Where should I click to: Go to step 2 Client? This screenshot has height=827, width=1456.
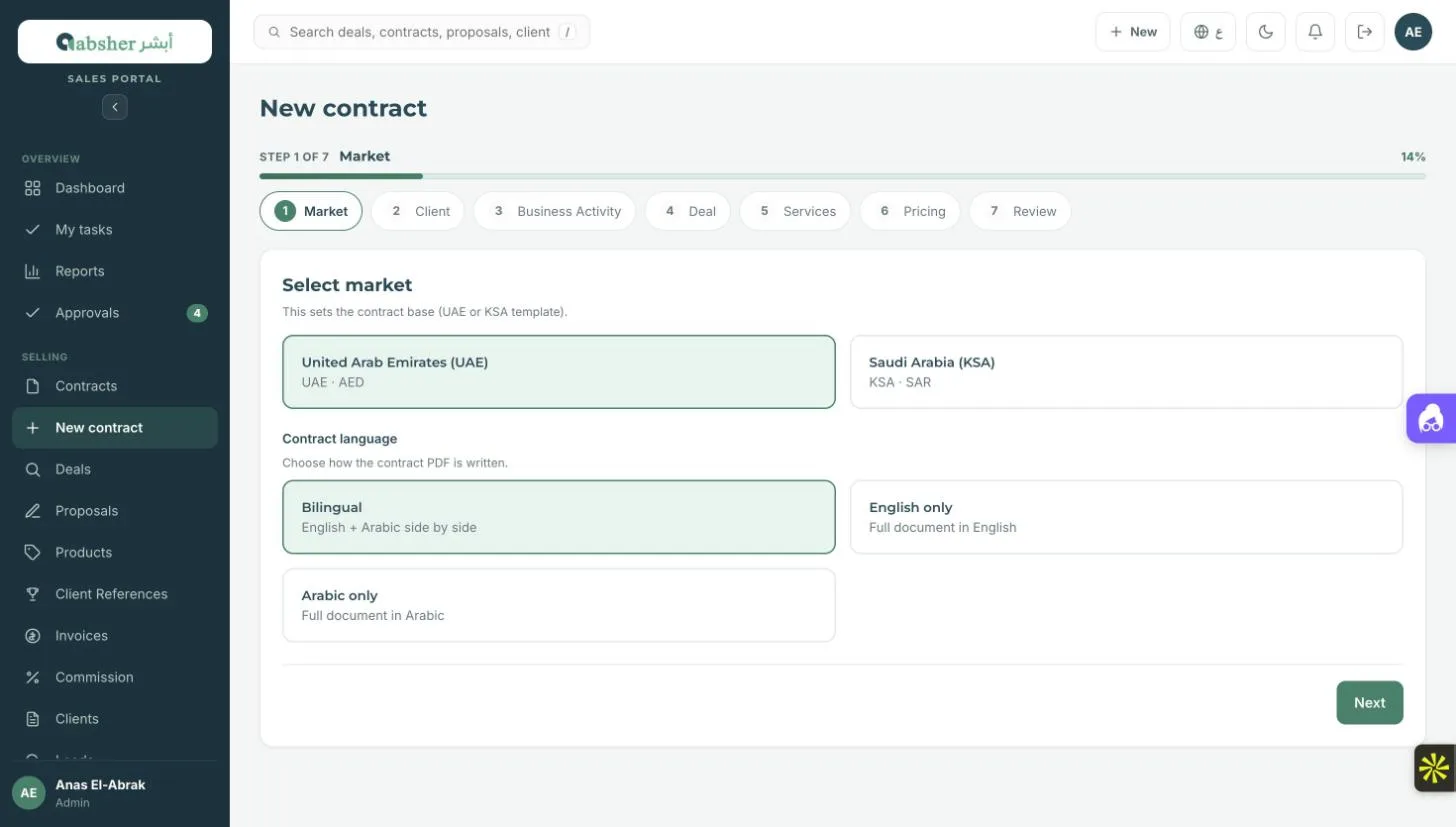coord(418,211)
